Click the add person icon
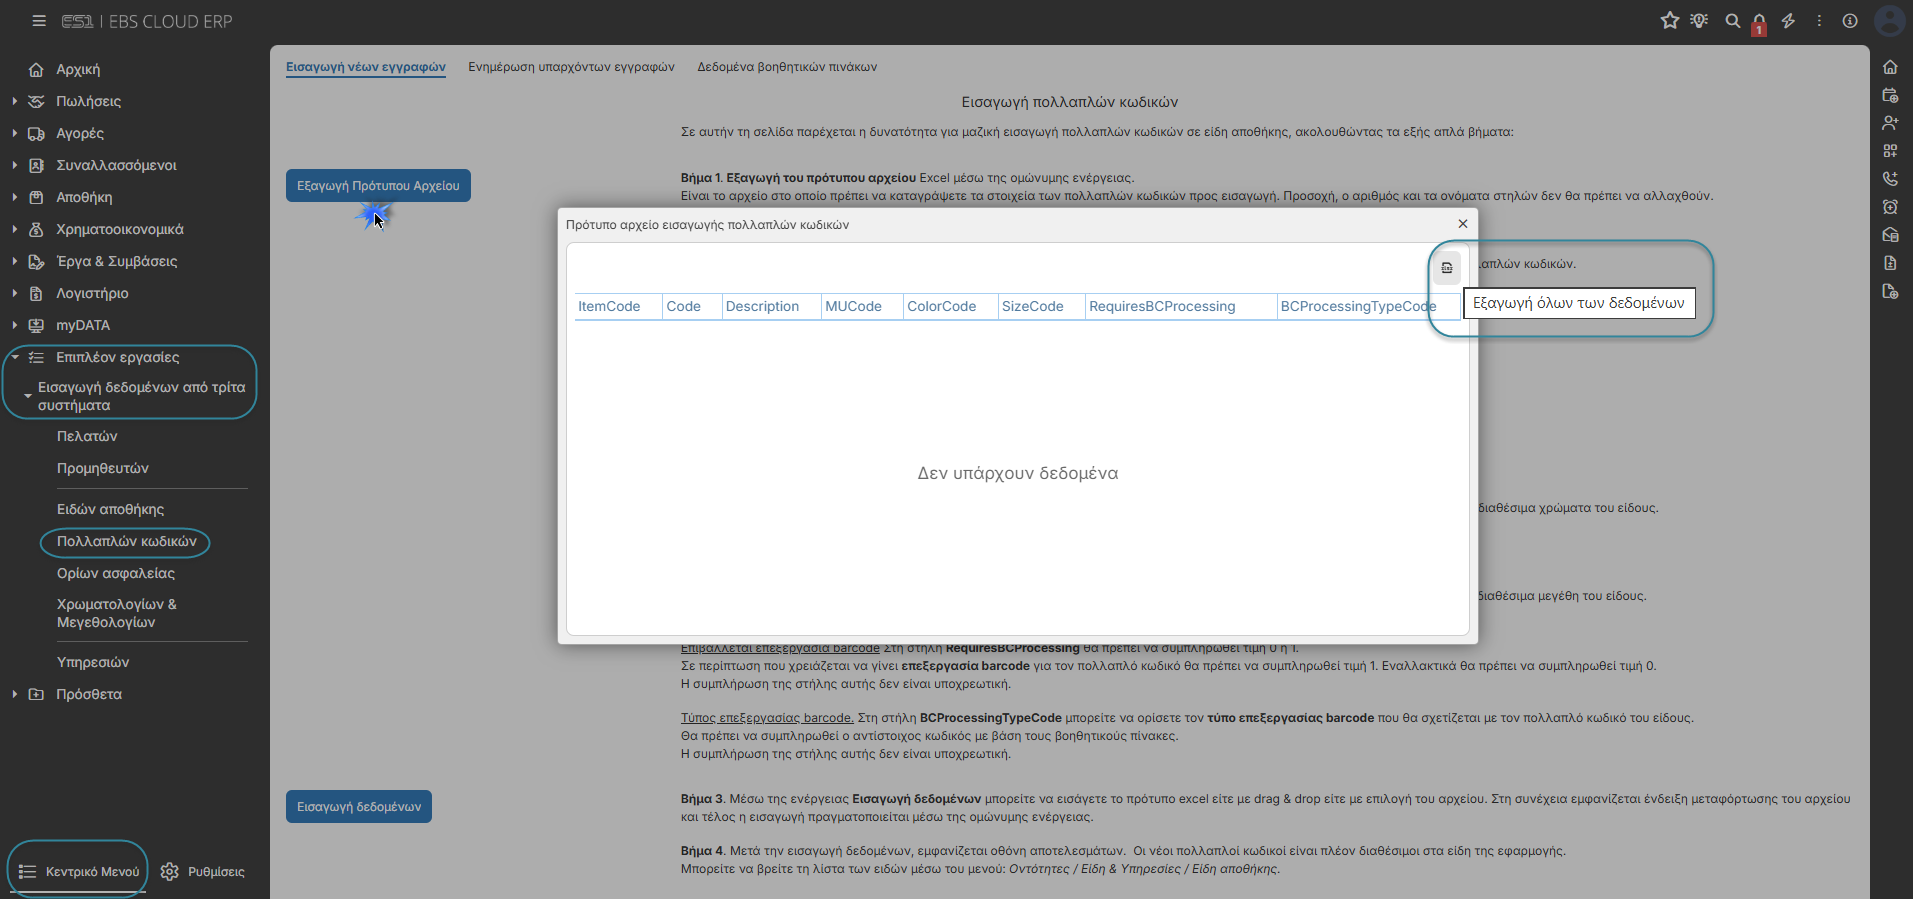The height and width of the screenshot is (899, 1913). pos(1890,123)
